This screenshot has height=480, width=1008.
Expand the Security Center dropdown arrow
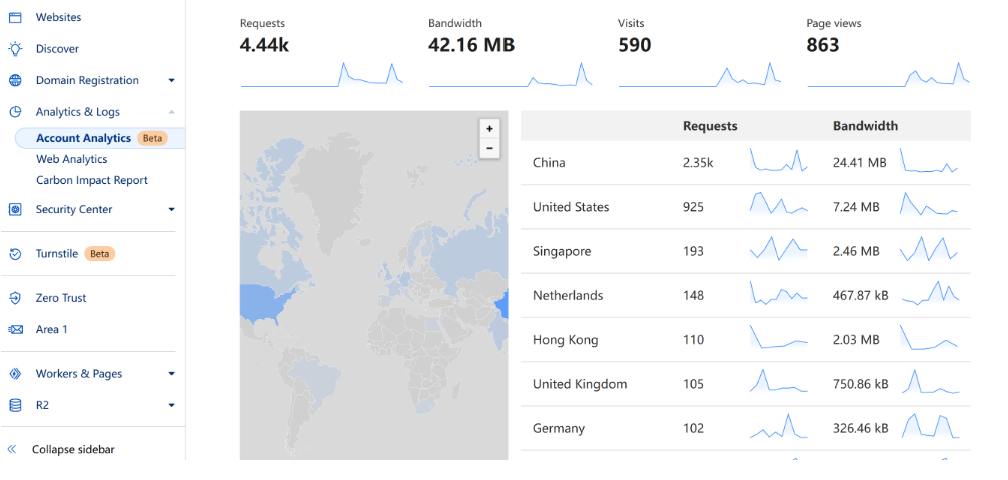pos(171,209)
